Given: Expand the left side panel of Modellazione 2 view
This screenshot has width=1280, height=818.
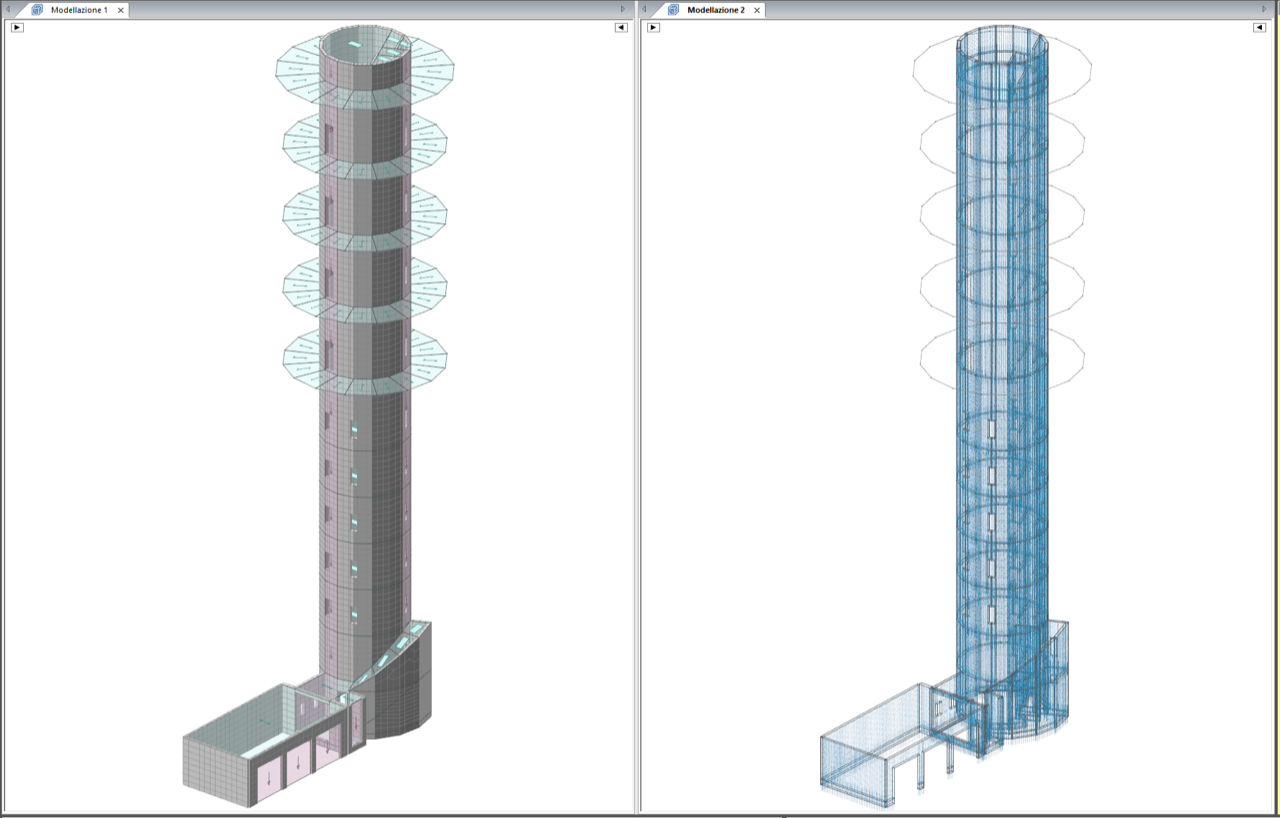Looking at the screenshot, I should (x=653, y=27).
